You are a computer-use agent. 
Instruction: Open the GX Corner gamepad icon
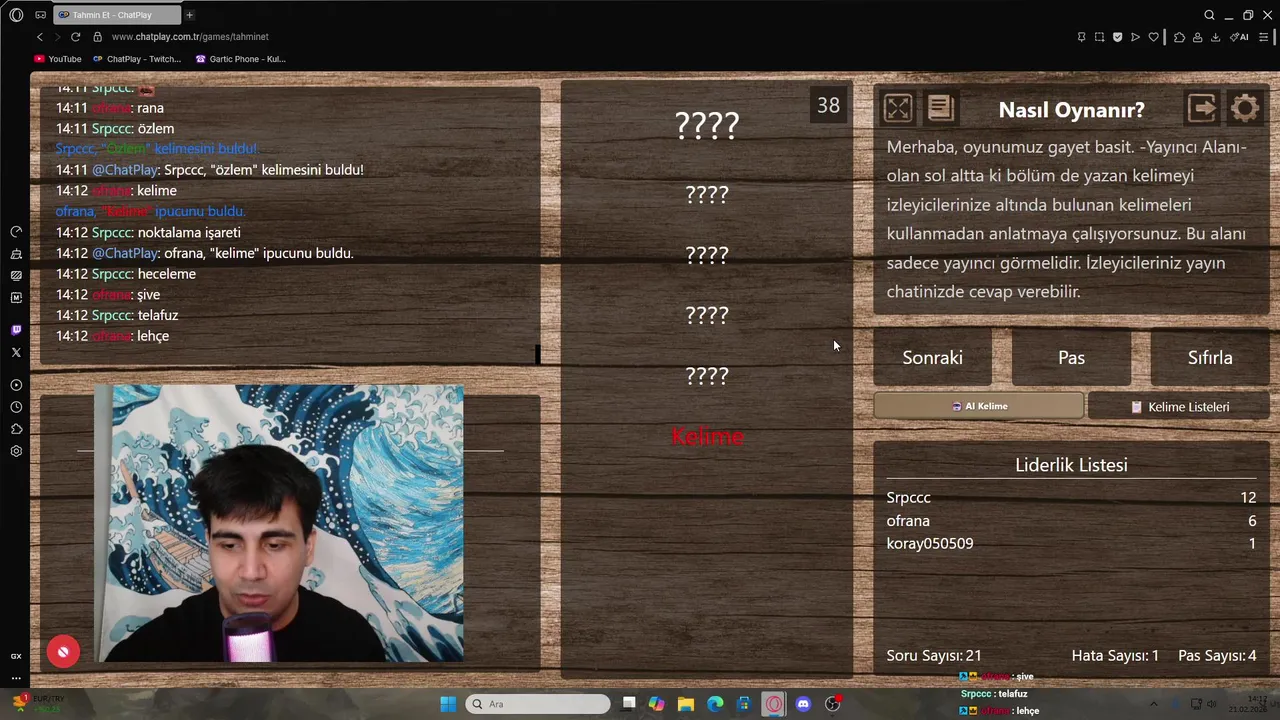coord(40,15)
